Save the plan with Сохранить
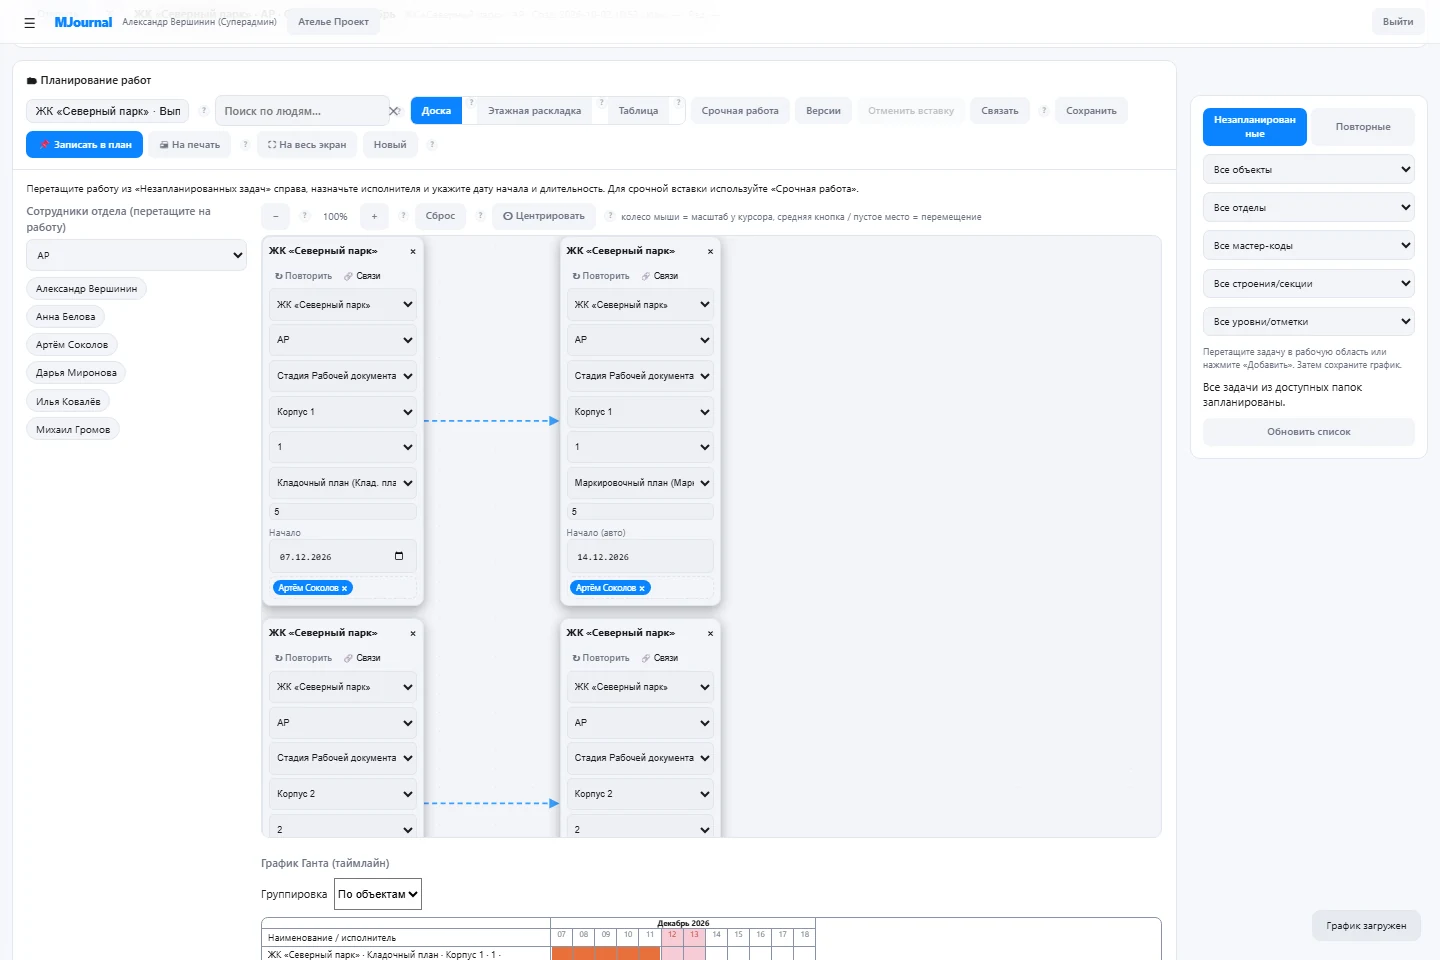Viewport: 1440px width, 960px height. (1091, 111)
